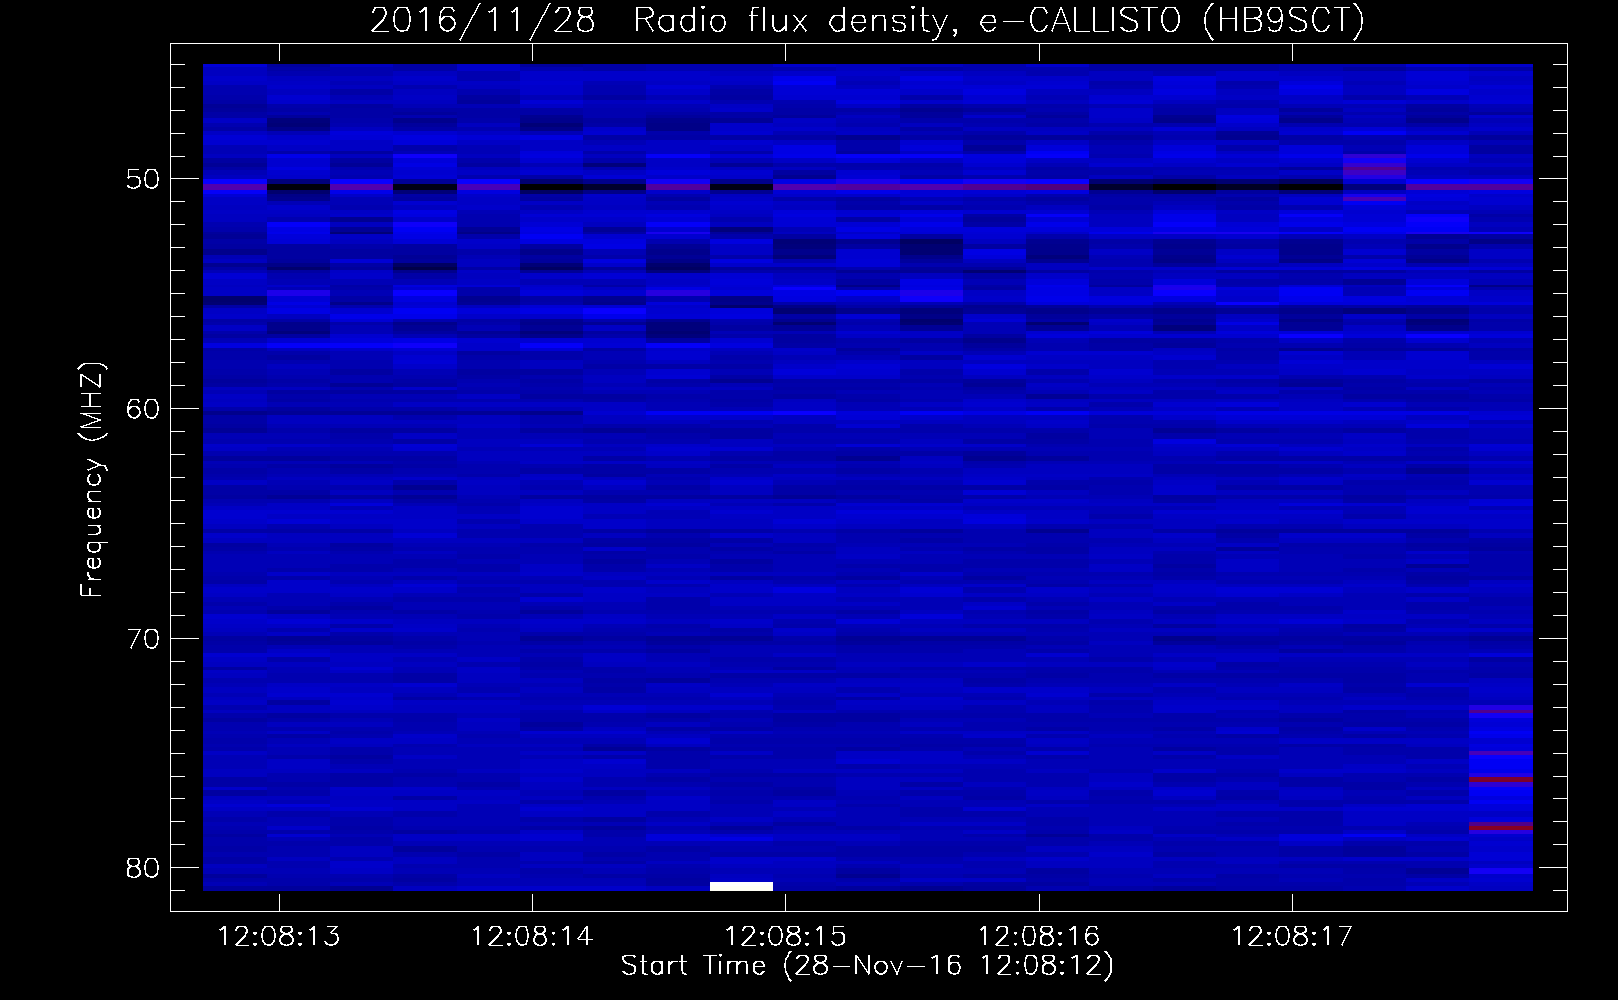Click the 12:08:15 time tick label
This screenshot has width=1618, height=1000.
point(785,937)
